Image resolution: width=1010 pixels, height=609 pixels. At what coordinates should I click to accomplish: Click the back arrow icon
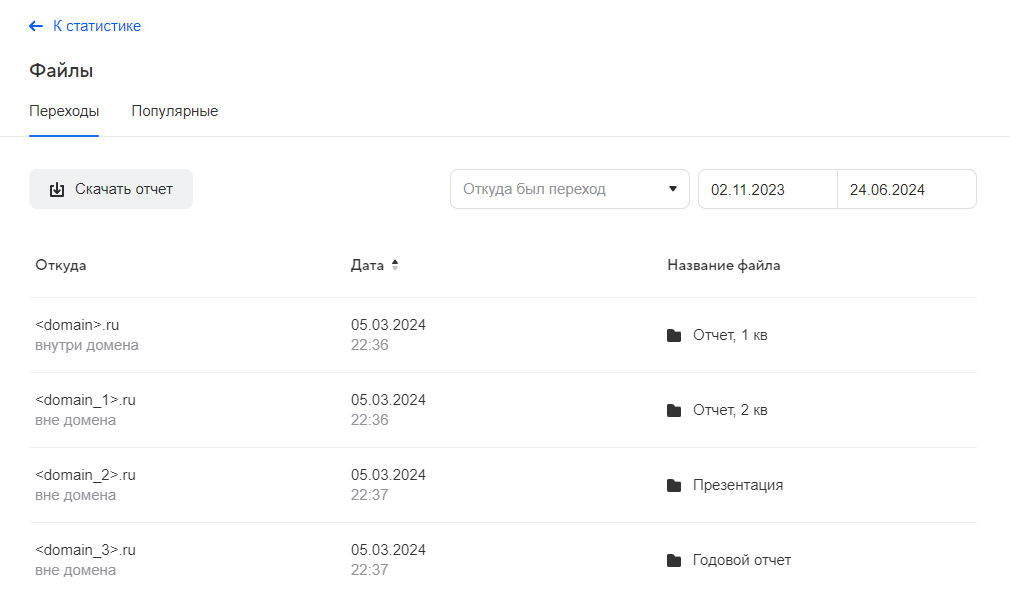36,26
